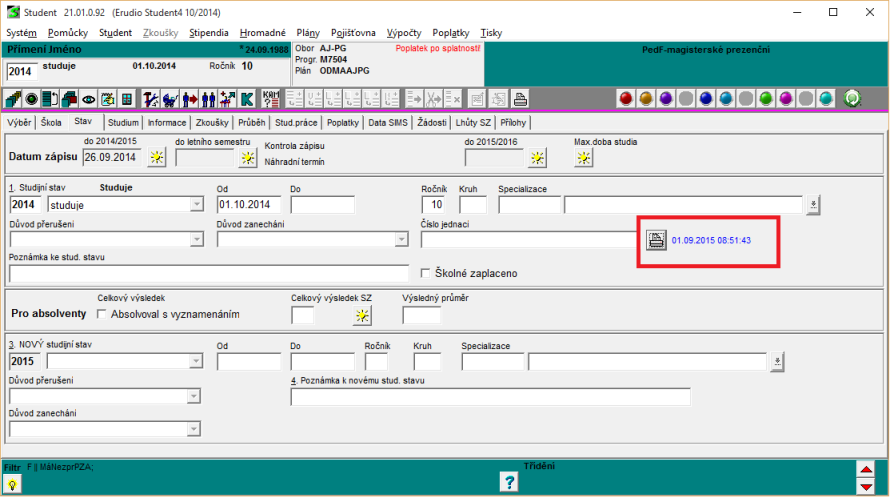Open the NOVÝ studijní stav dropdown

click(x=196, y=362)
